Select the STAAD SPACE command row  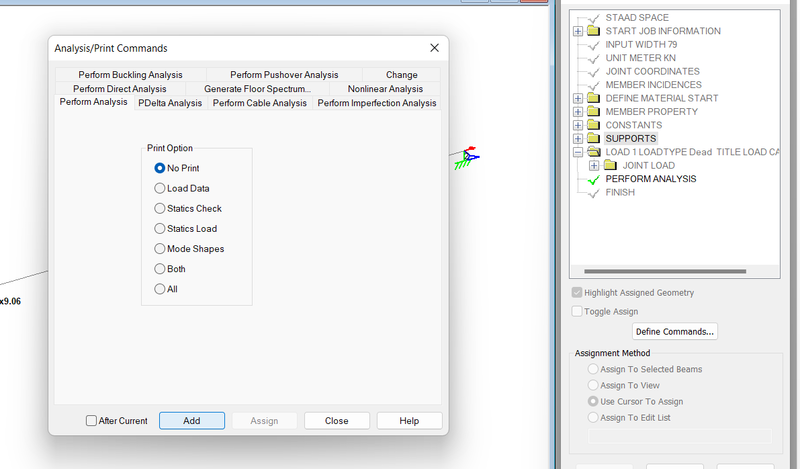click(x=637, y=18)
